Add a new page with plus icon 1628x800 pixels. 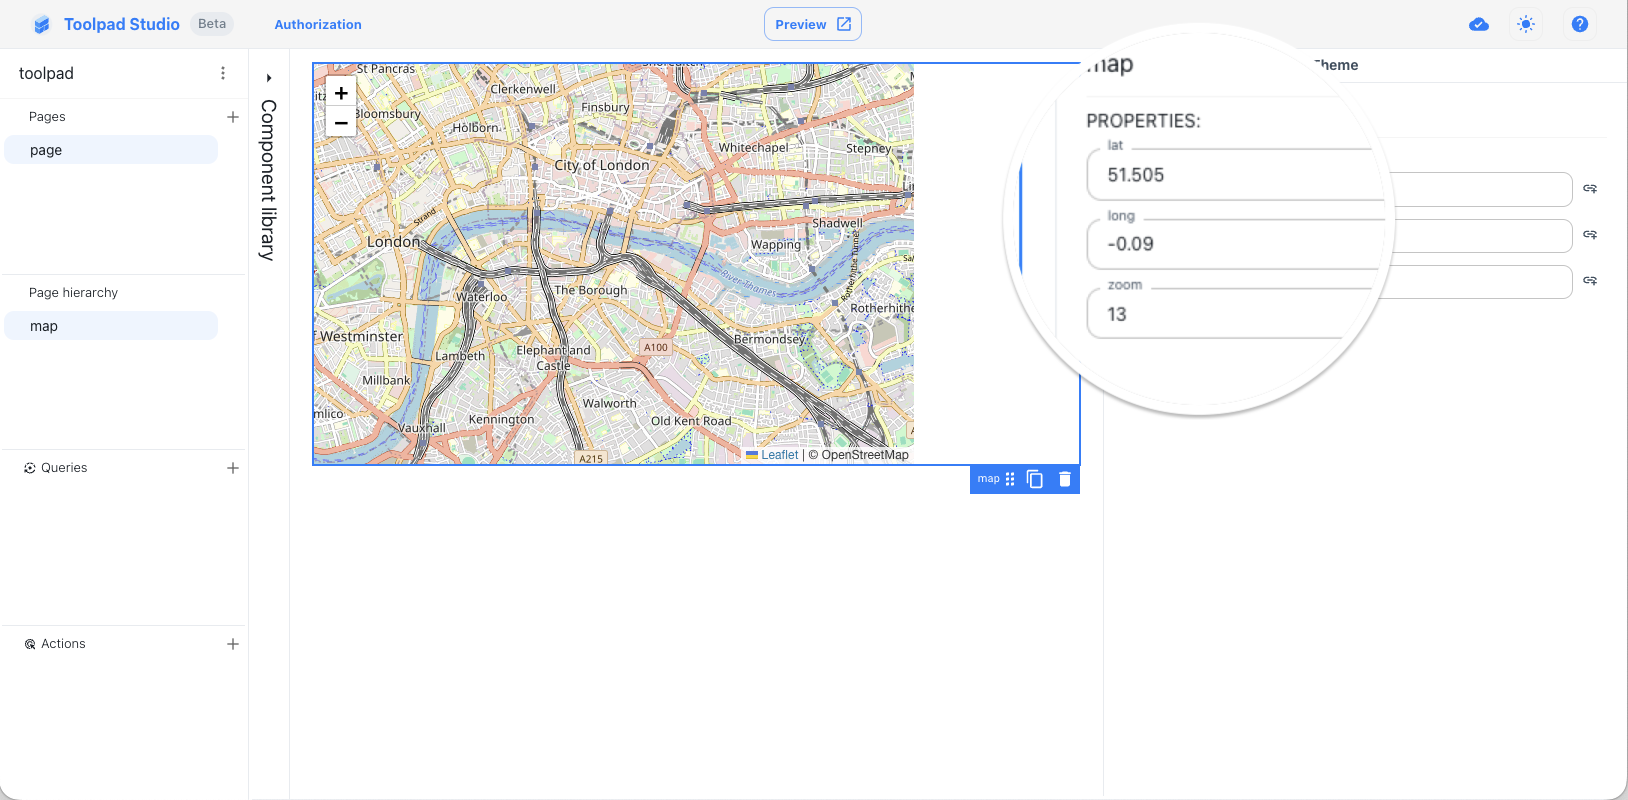pos(233,117)
